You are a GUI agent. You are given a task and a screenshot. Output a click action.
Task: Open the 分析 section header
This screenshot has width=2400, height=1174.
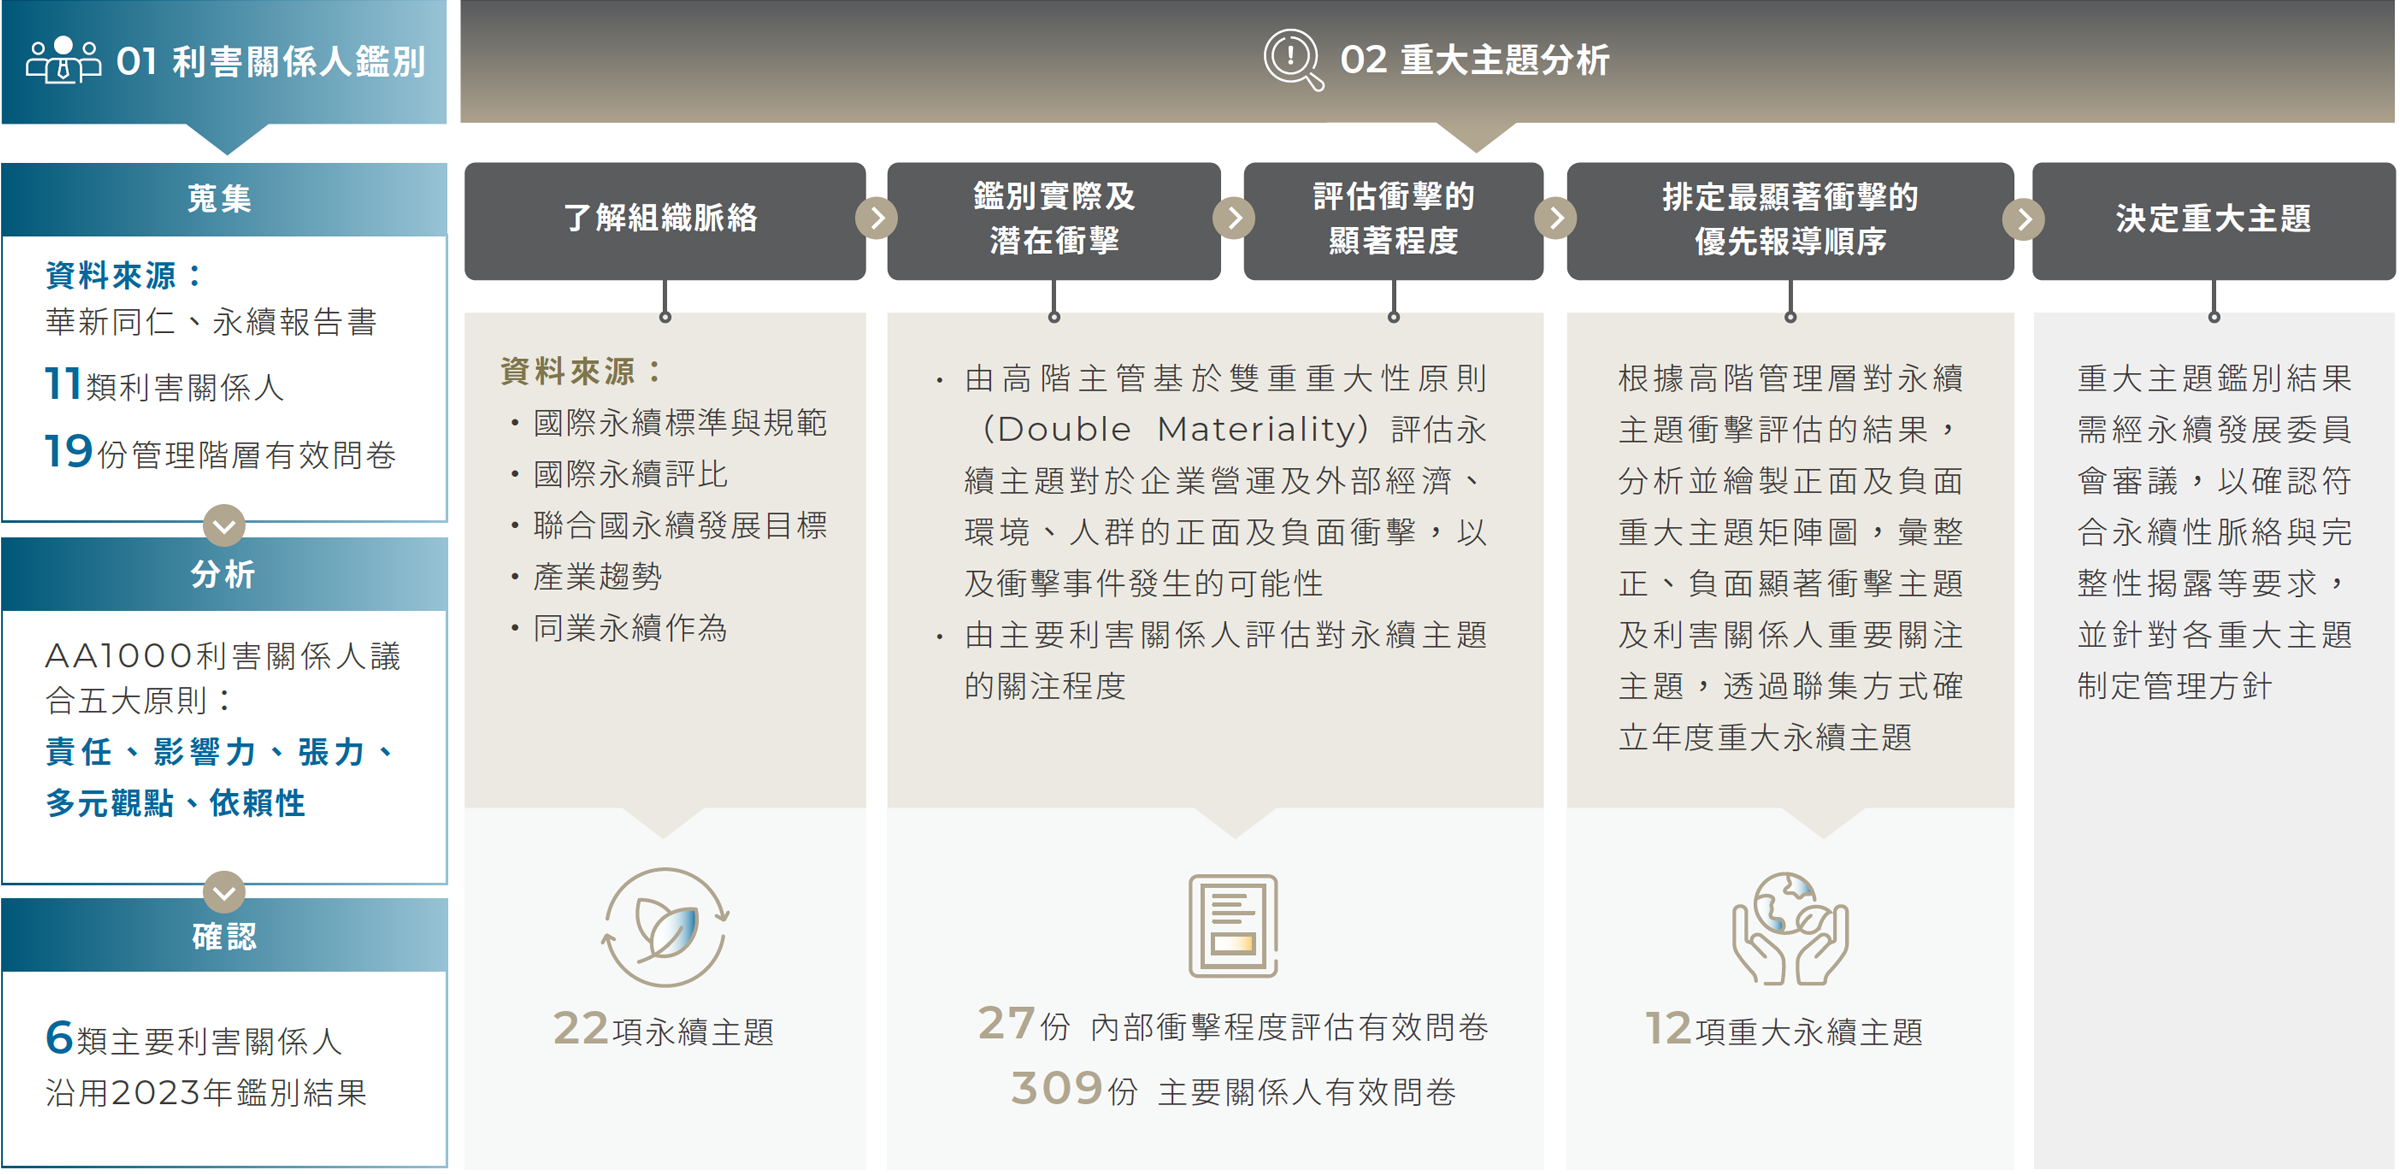coord(224,574)
